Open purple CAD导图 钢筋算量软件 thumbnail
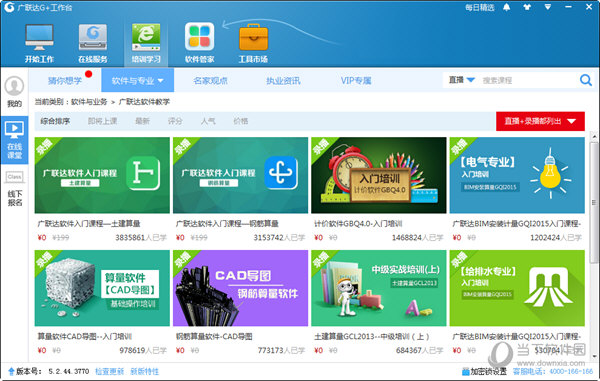 (240, 288)
